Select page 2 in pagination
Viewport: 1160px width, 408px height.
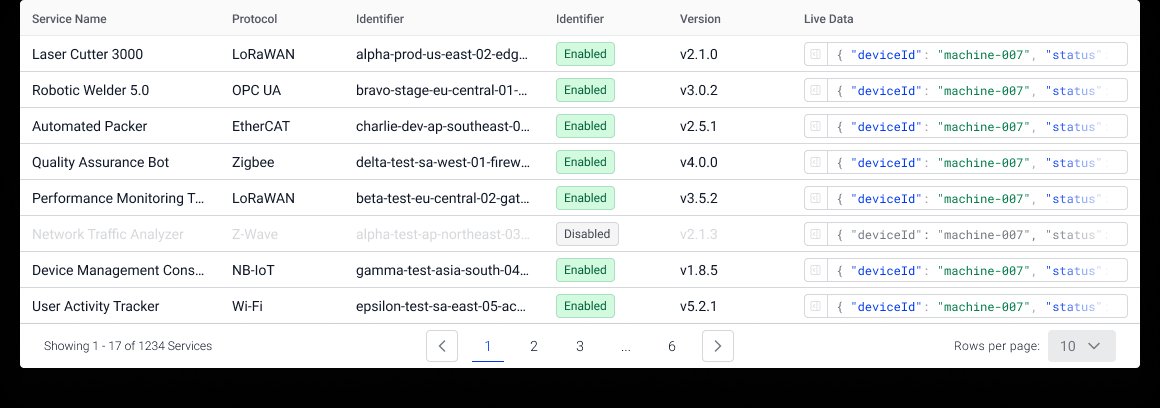click(x=534, y=346)
